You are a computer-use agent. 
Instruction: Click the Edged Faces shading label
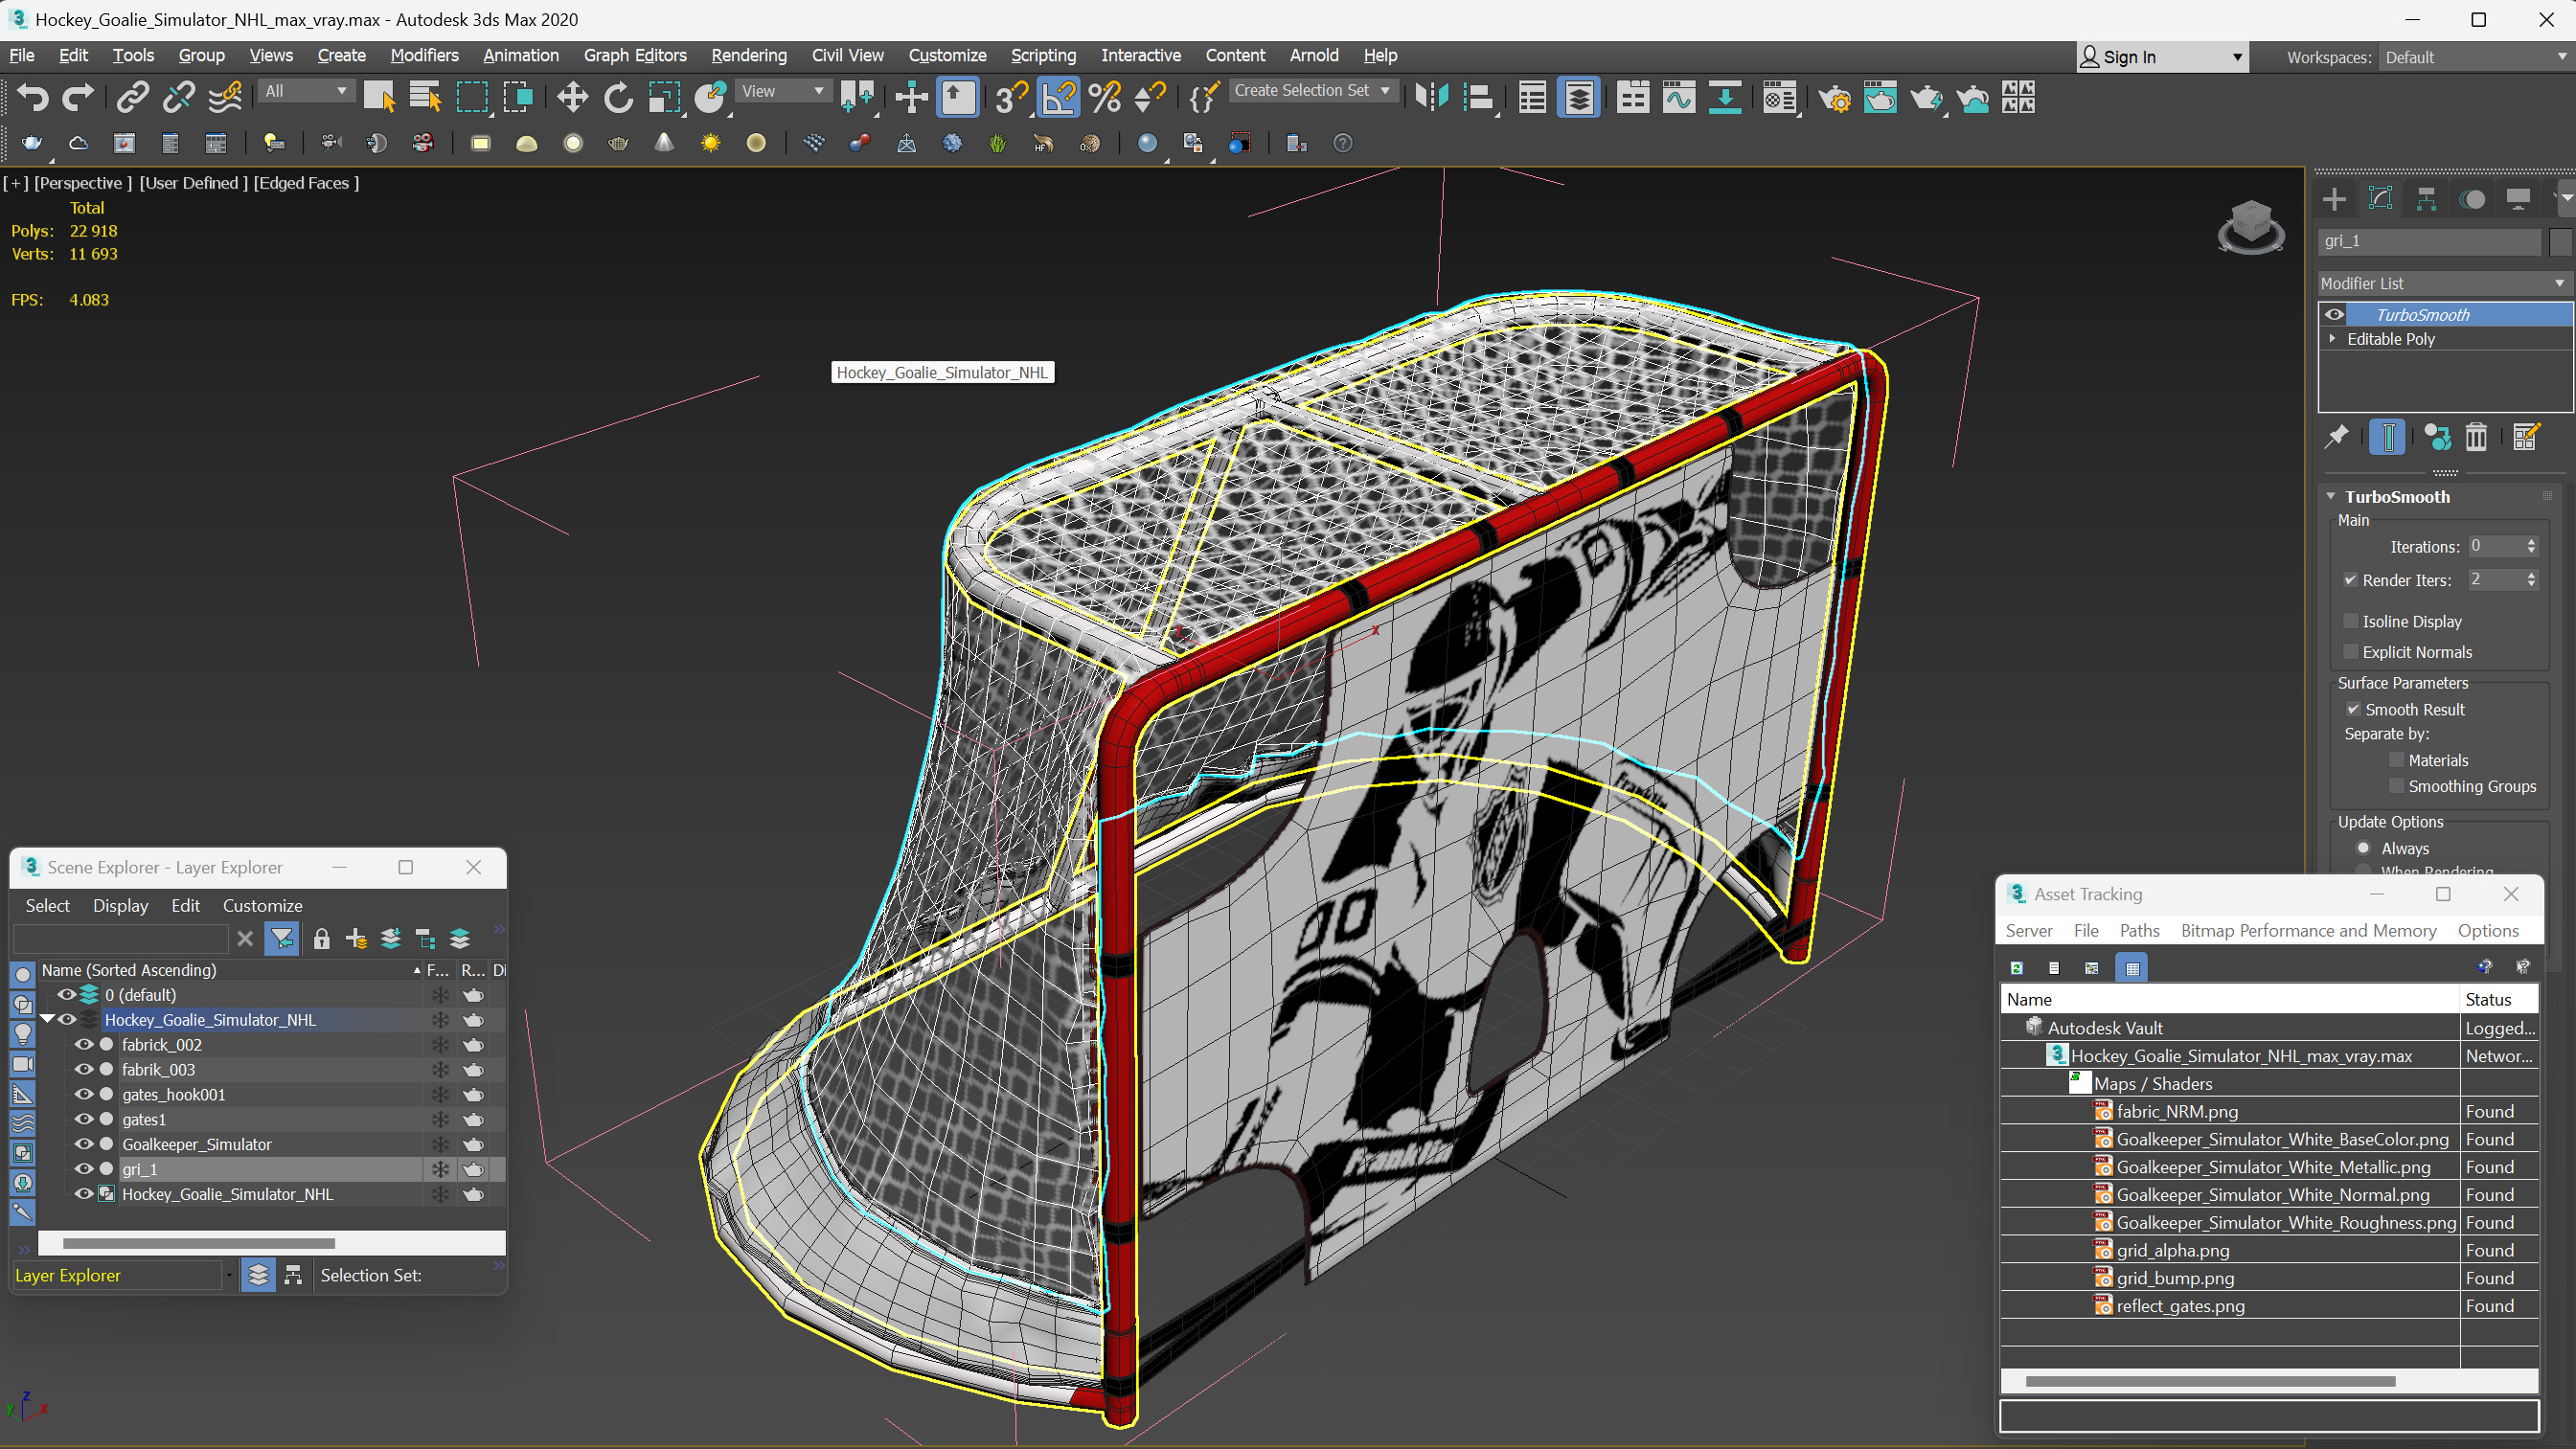coord(306,182)
